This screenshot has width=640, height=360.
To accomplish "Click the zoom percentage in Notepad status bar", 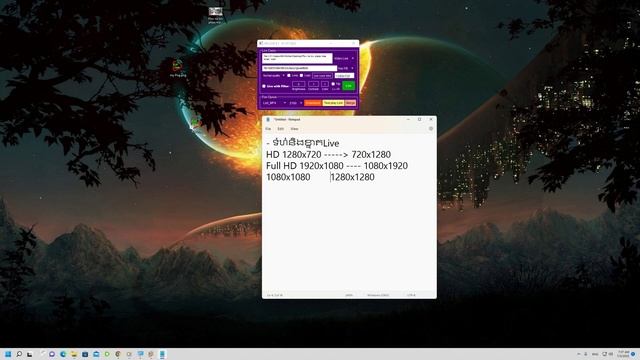I will 349,295.
